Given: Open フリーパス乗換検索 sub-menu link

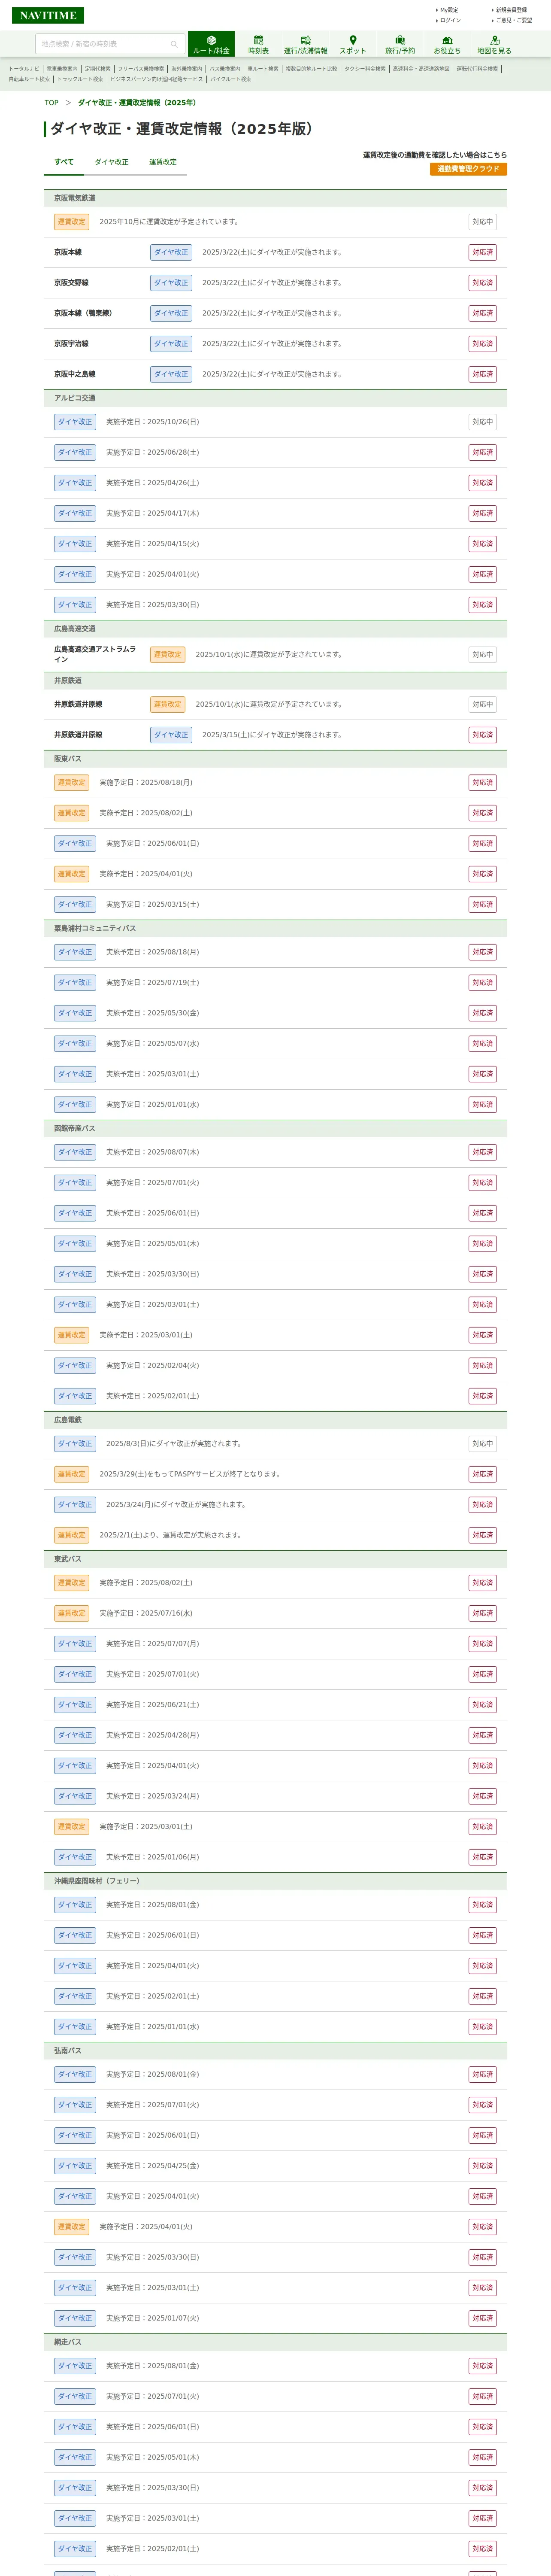Looking at the screenshot, I should coord(141,69).
